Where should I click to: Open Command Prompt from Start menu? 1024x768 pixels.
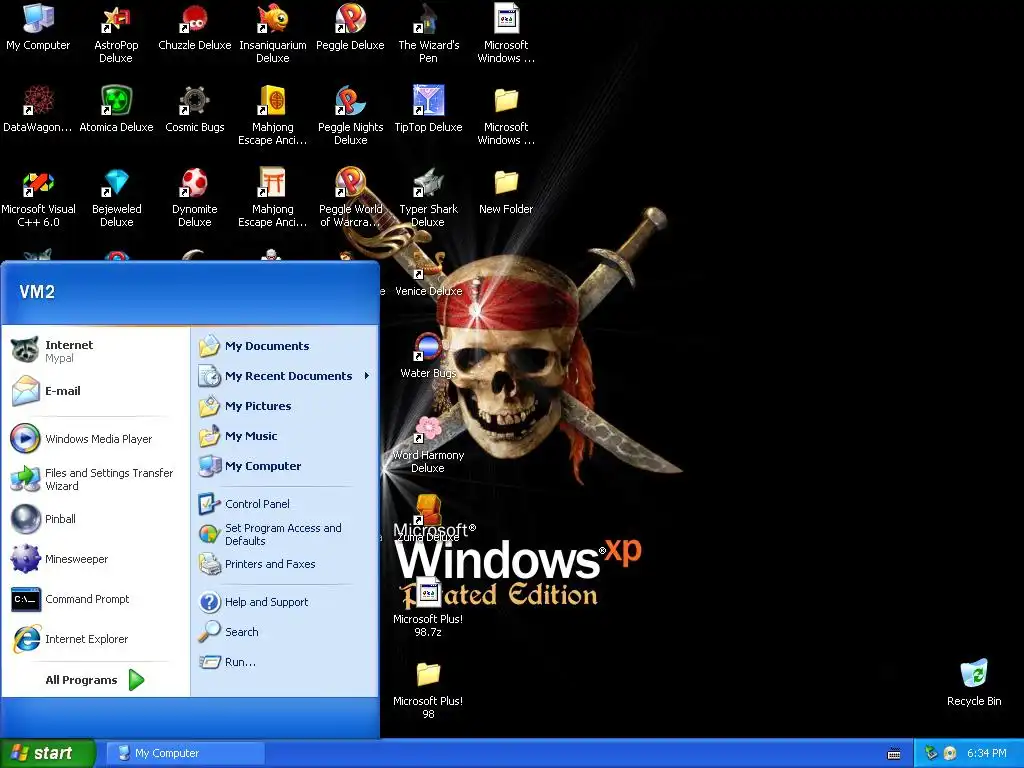click(95, 599)
